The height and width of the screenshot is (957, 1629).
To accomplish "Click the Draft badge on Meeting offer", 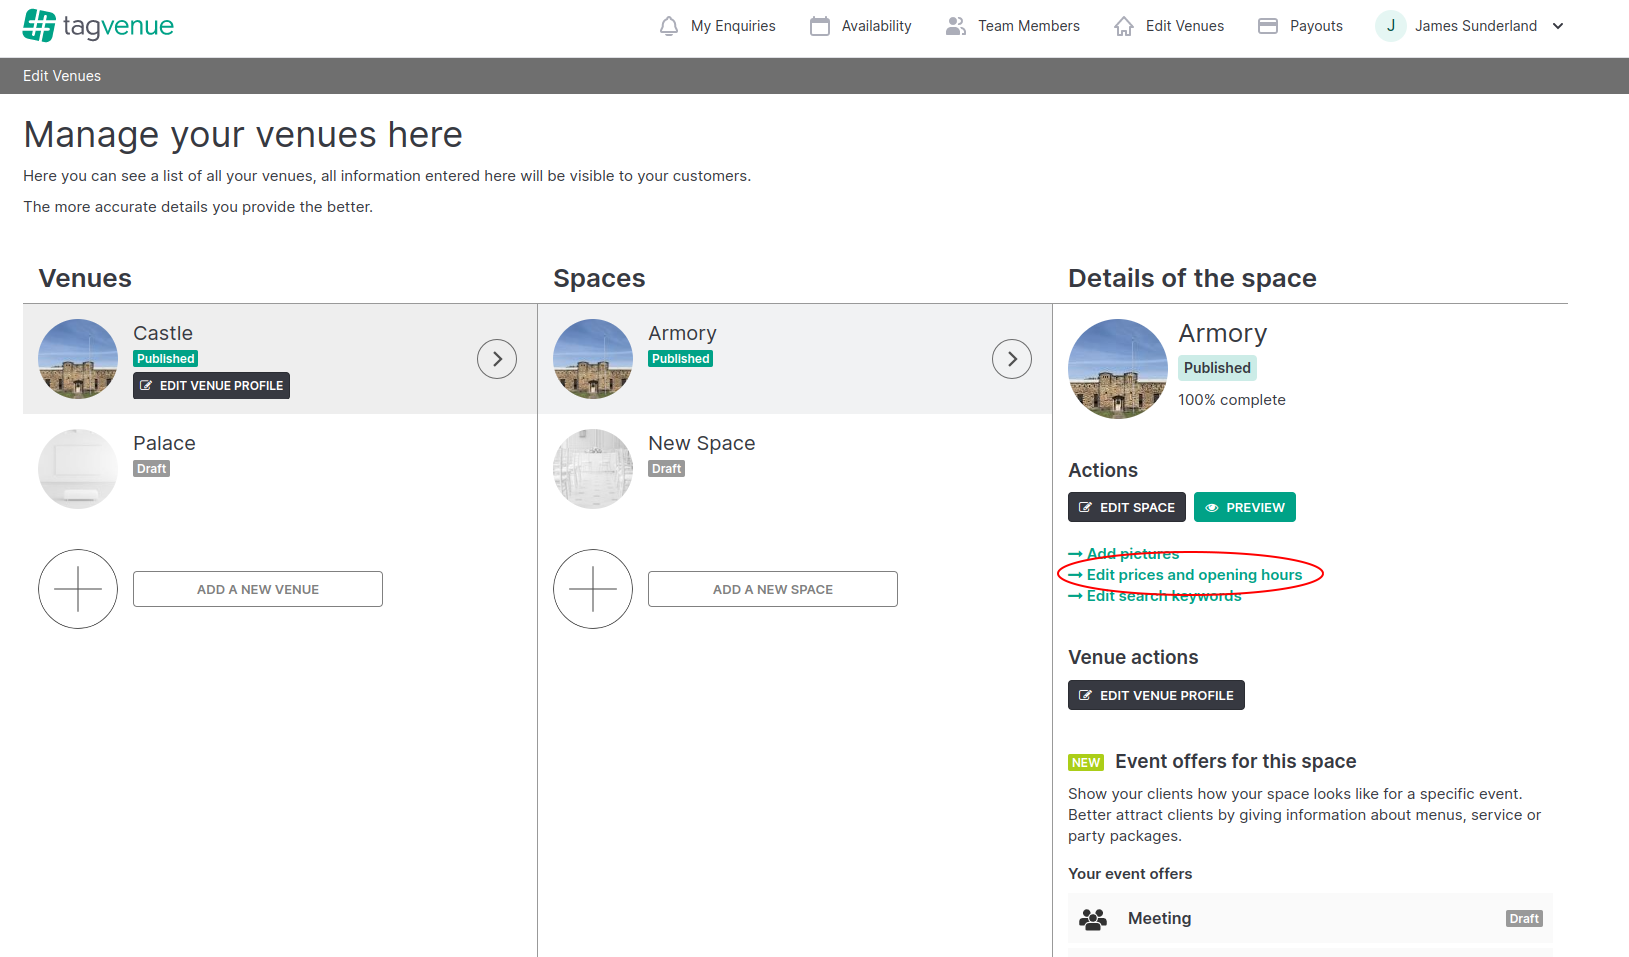I will point(1524,919).
